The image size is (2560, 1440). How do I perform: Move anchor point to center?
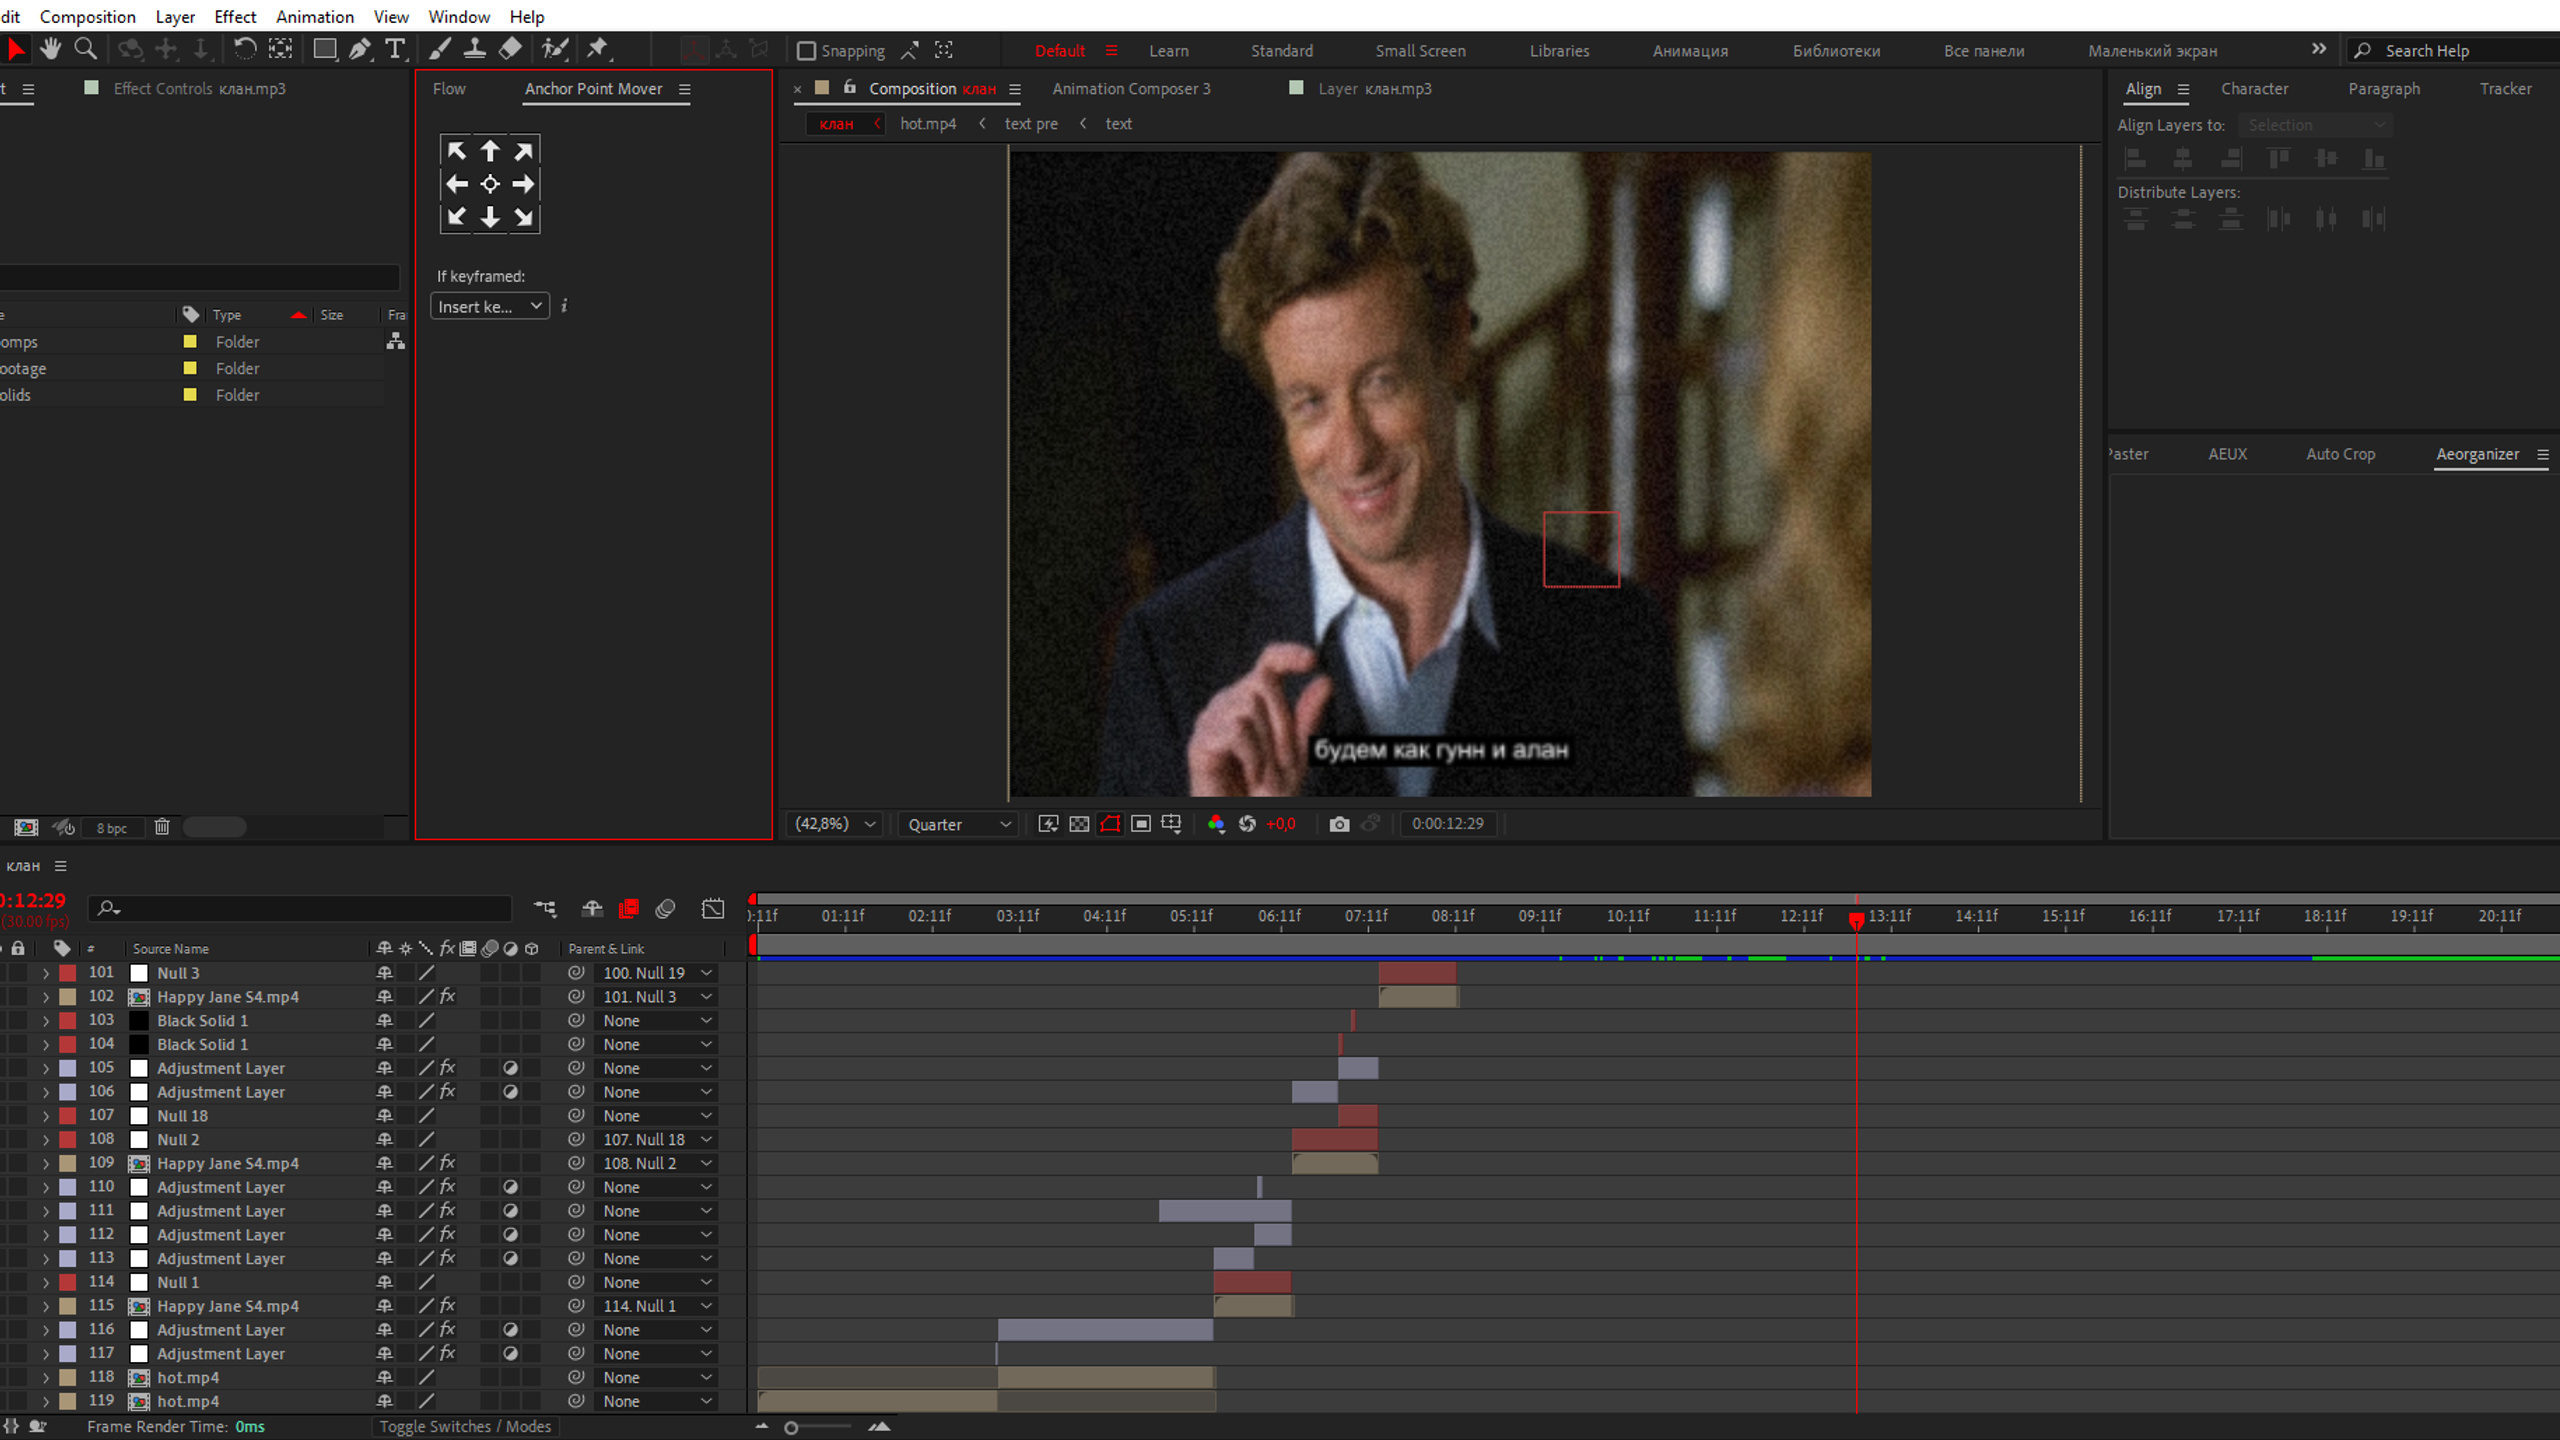pos(490,184)
